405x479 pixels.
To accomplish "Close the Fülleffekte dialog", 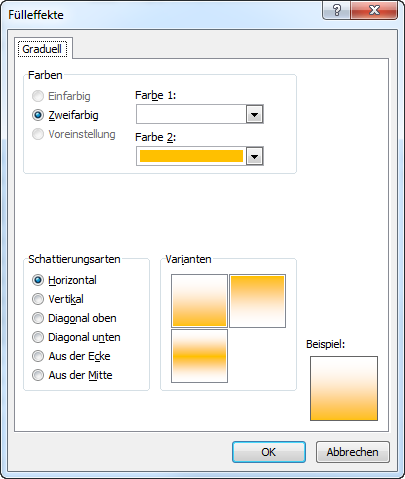I will 374,10.
